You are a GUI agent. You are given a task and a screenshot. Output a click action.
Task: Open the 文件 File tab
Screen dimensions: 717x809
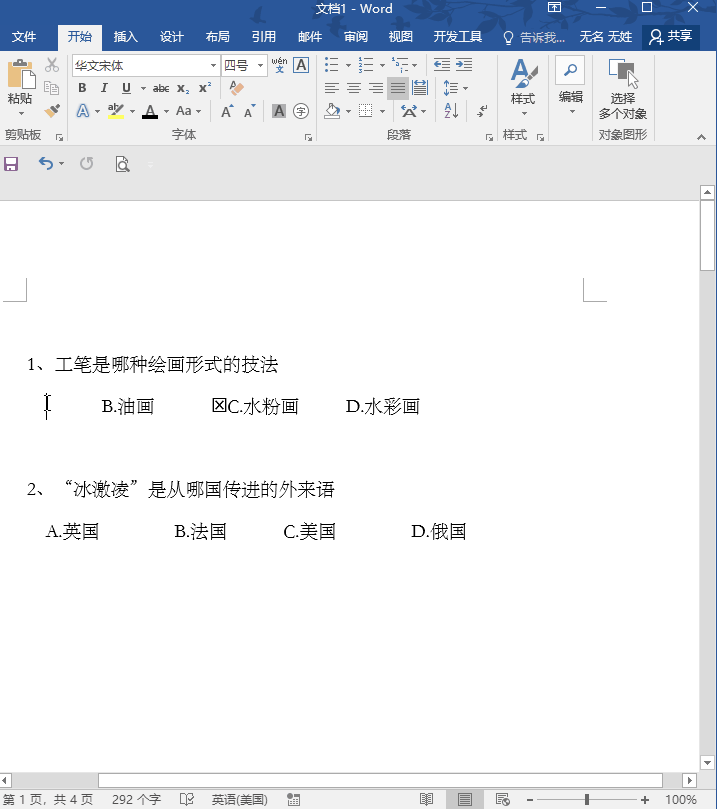[x=24, y=37]
